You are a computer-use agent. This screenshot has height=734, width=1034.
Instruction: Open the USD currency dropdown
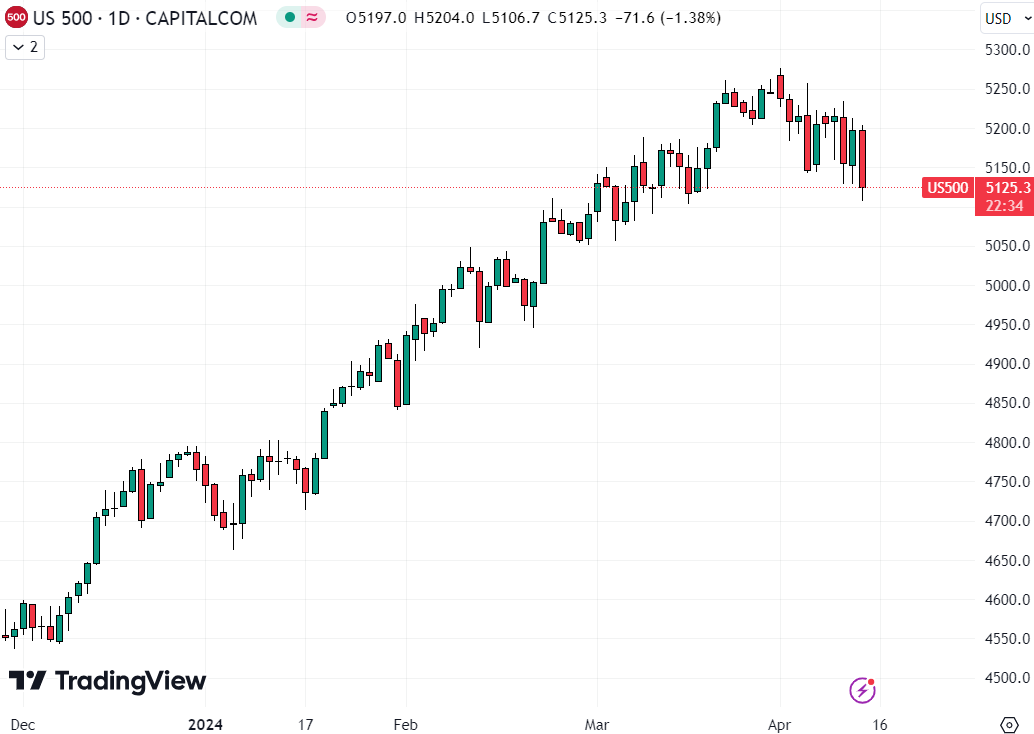pos(1003,17)
